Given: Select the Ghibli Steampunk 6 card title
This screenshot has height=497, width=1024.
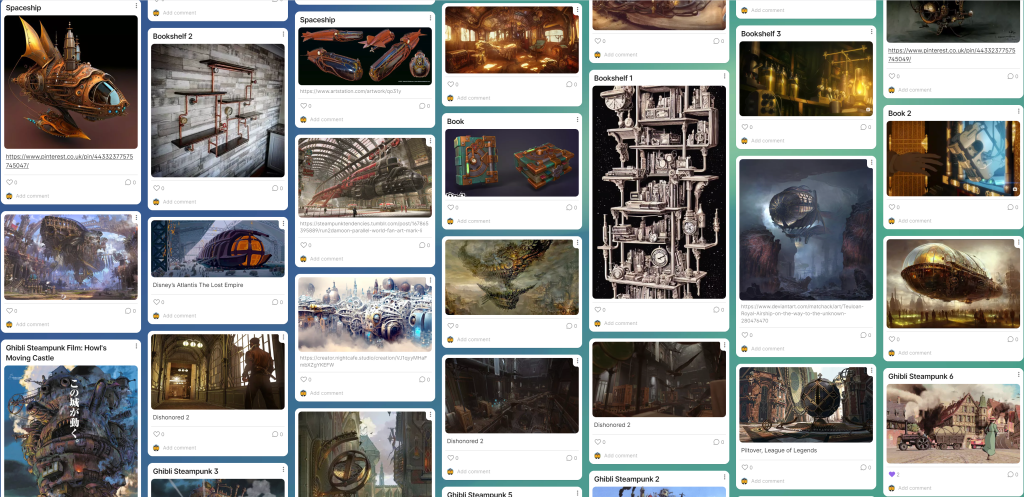Looking at the screenshot, I should [921, 376].
